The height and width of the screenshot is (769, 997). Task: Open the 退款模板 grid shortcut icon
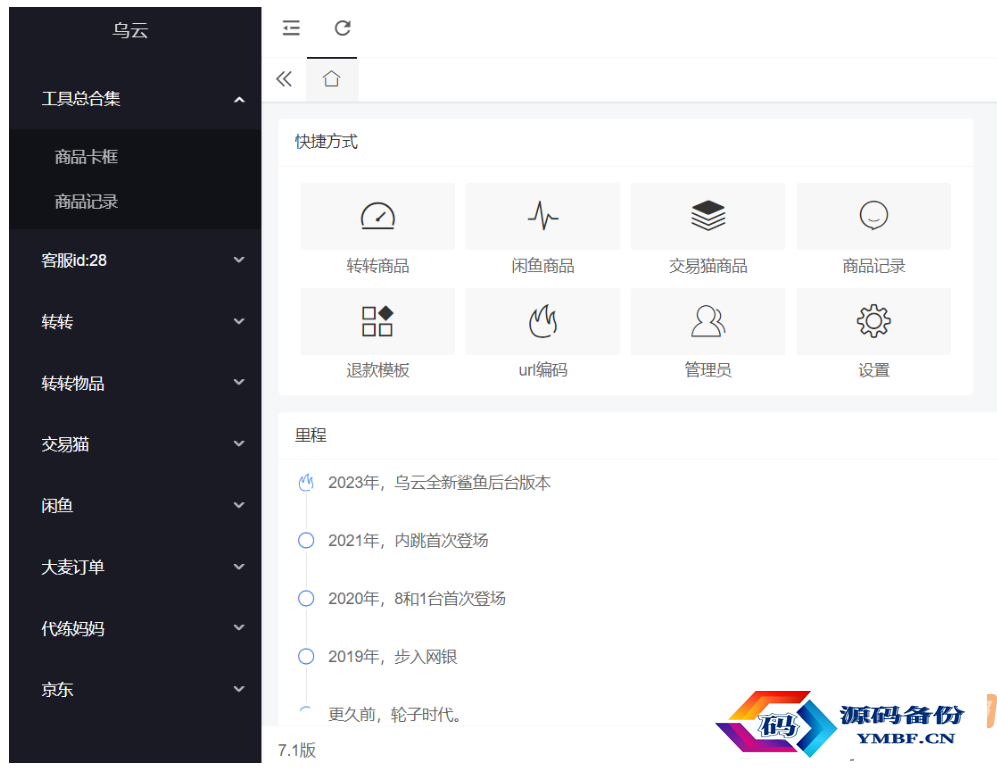point(378,321)
